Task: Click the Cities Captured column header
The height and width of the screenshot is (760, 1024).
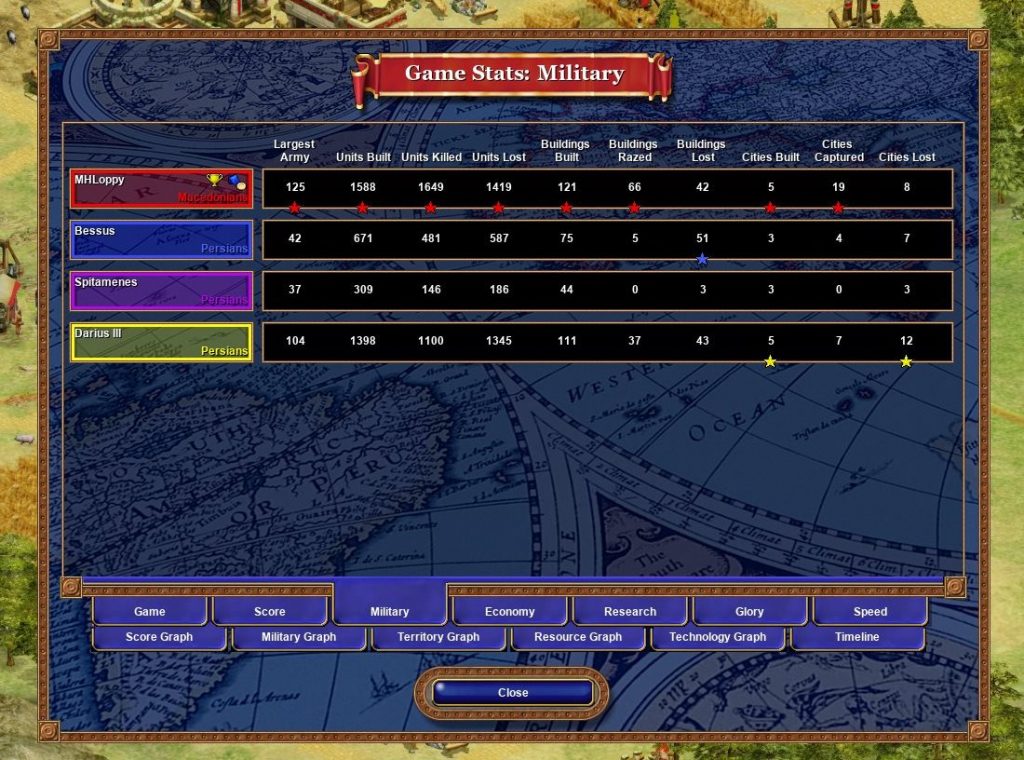Action: pos(839,150)
